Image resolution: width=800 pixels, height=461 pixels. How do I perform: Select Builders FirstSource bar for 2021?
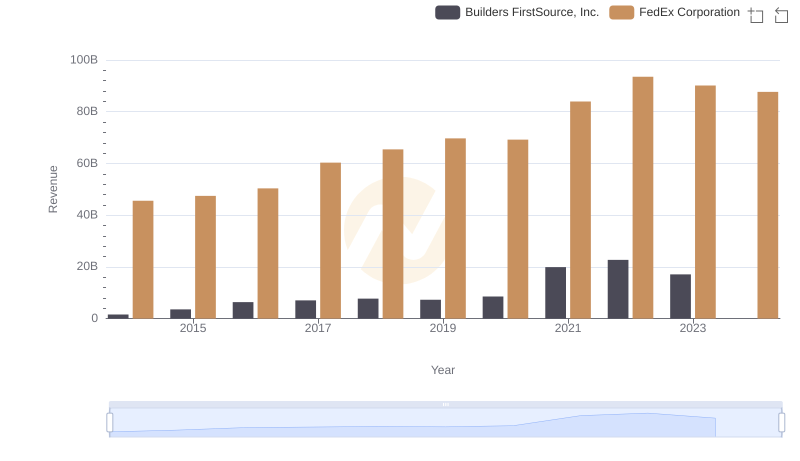coord(556,293)
